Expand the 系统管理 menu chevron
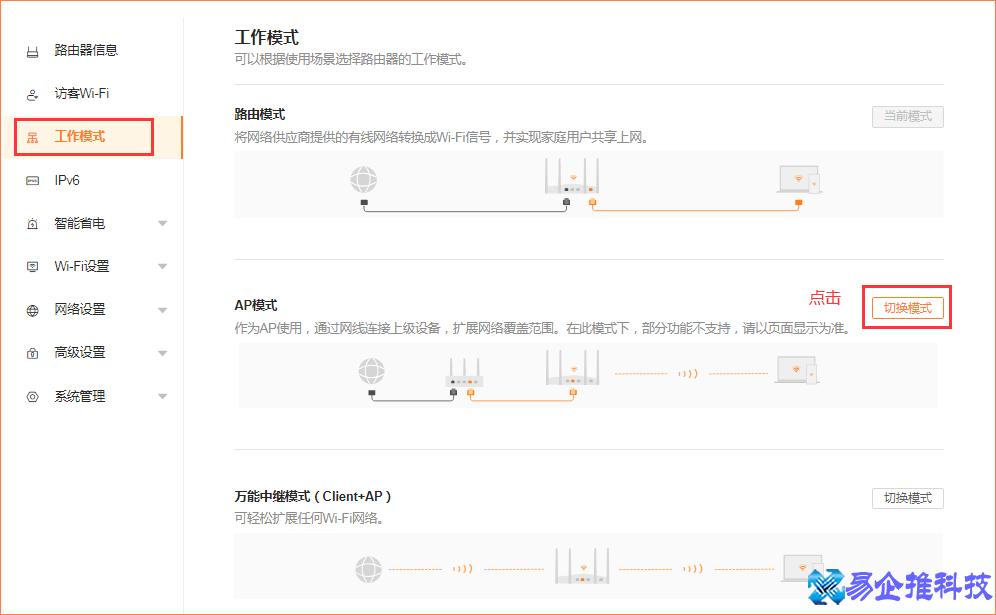 (x=162, y=395)
